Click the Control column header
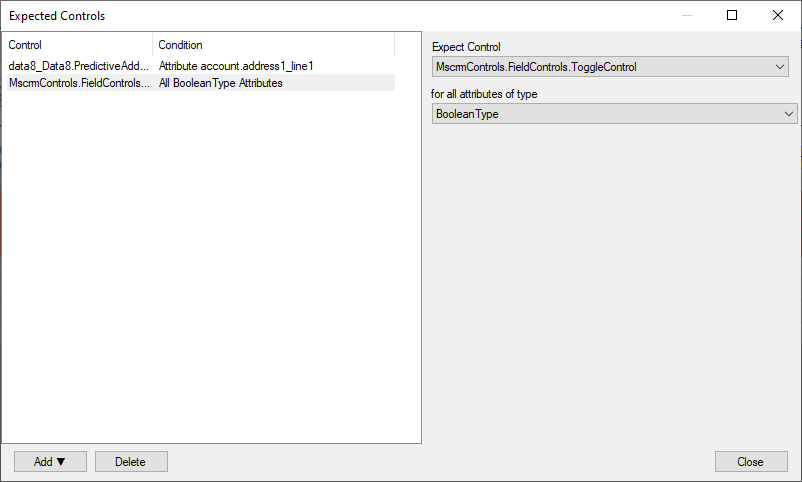802x482 pixels. click(x=77, y=45)
